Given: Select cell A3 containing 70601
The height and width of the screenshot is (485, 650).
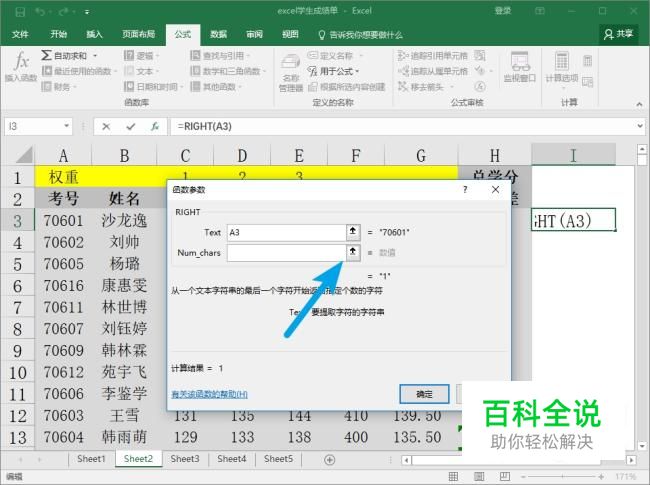Looking at the screenshot, I should point(63,221).
